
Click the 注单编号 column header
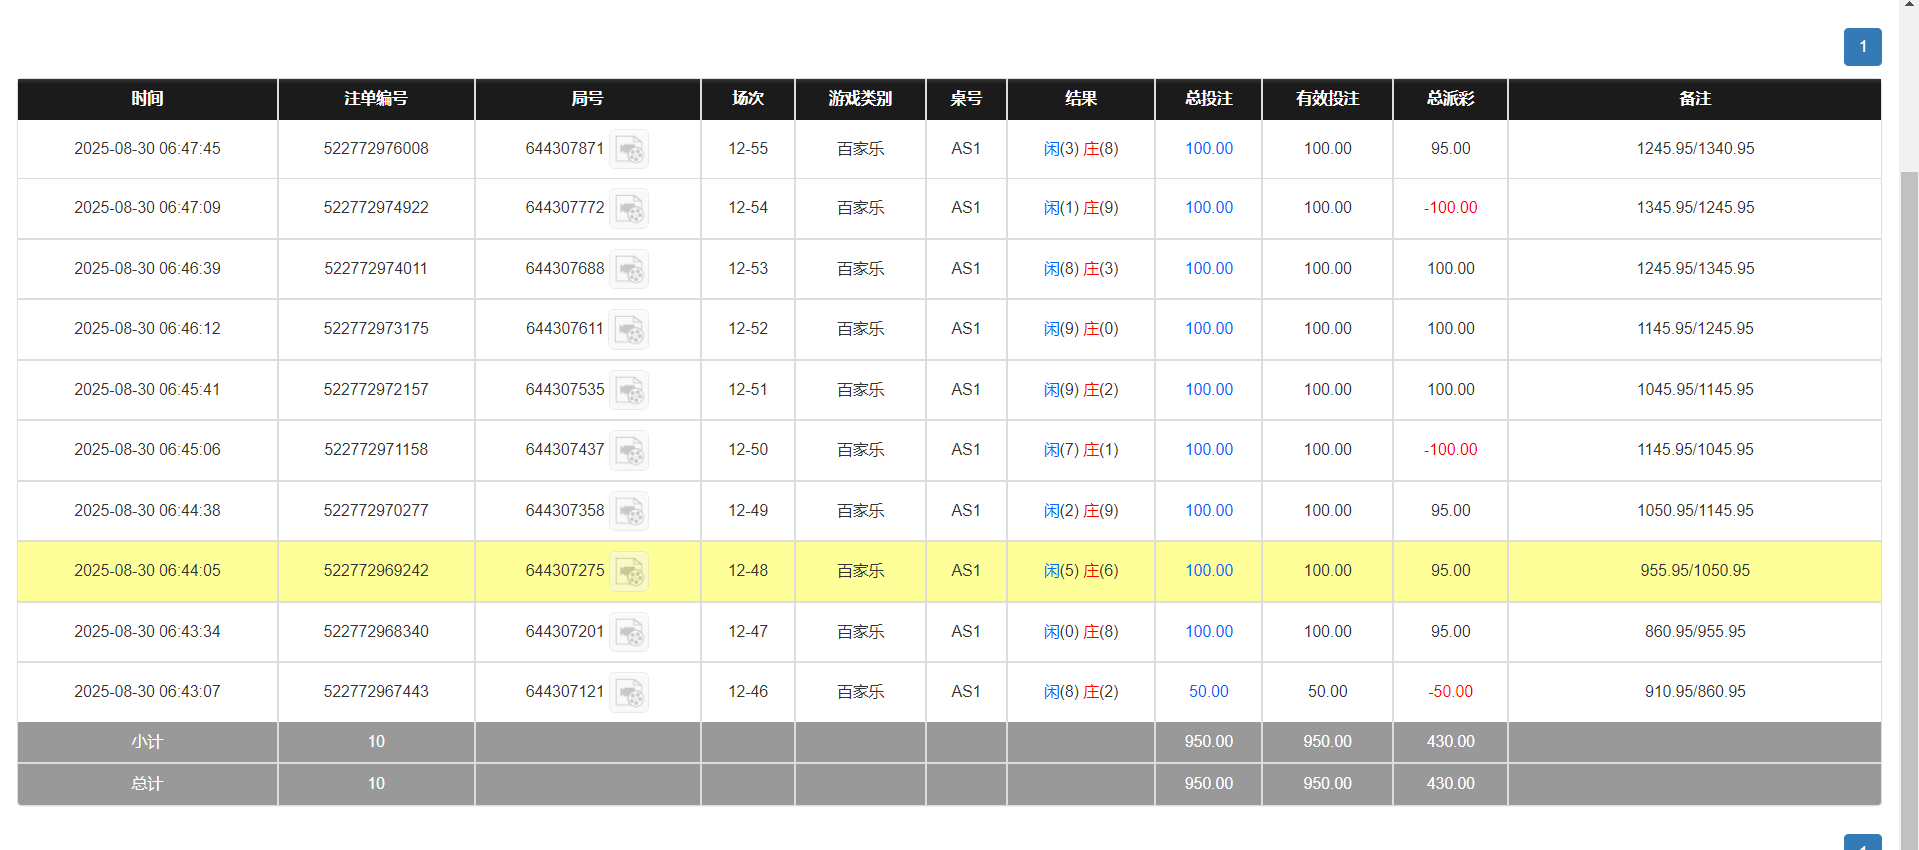[376, 99]
